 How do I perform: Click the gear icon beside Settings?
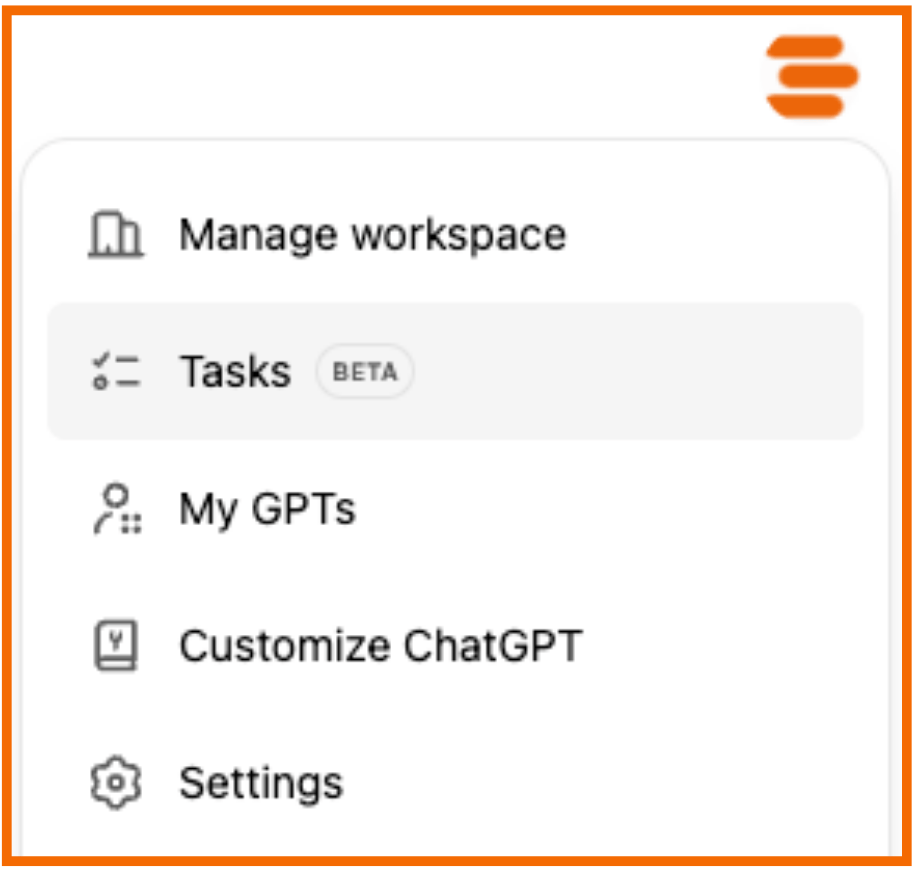tap(115, 783)
